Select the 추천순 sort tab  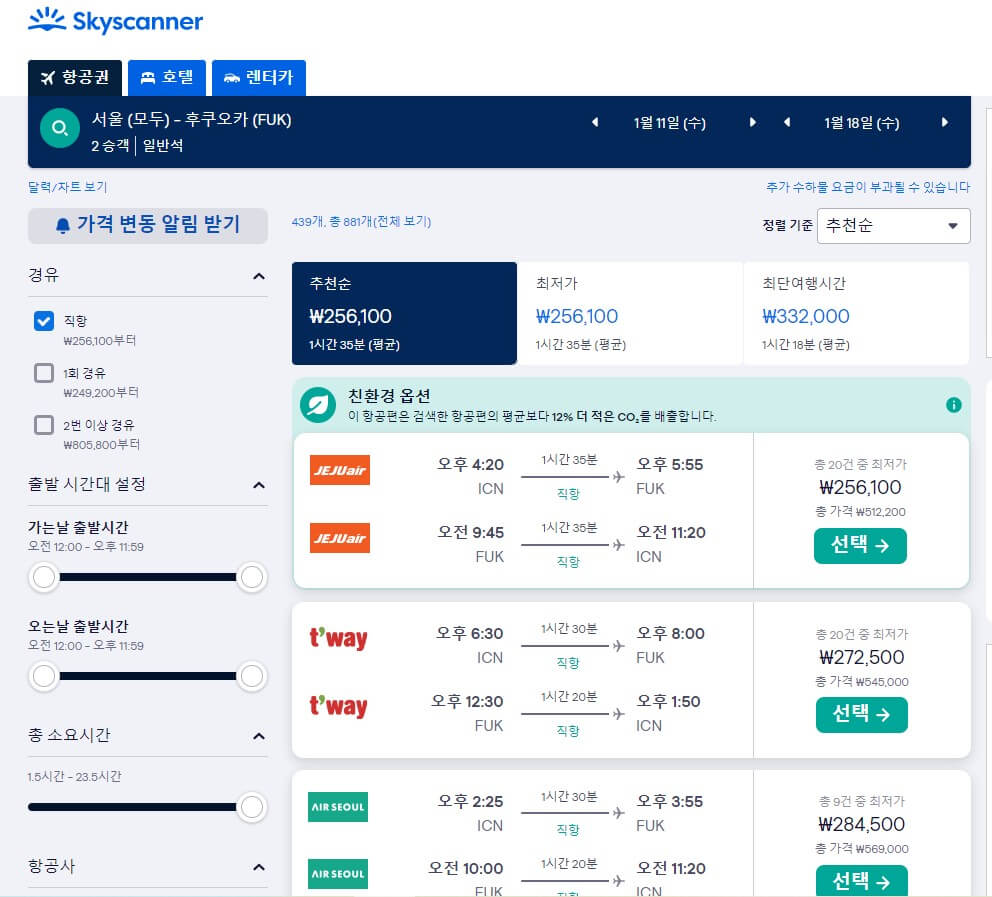(x=404, y=313)
